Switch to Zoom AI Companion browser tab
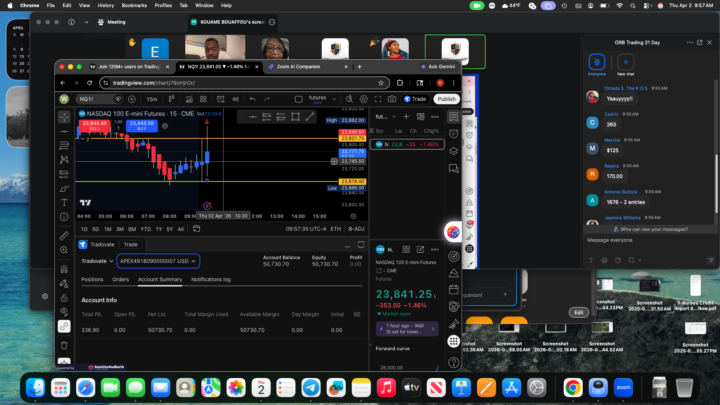The width and height of the screenshot is (720, 405). (x=307, y=67)
